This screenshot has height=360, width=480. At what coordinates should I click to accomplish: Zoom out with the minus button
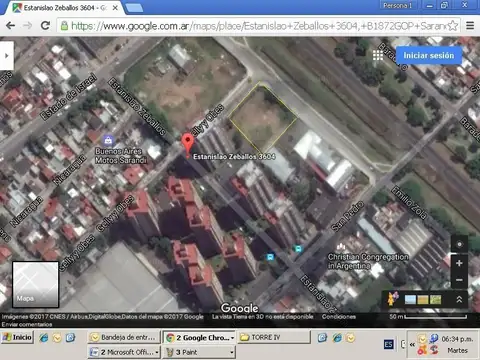coord(459,280)
